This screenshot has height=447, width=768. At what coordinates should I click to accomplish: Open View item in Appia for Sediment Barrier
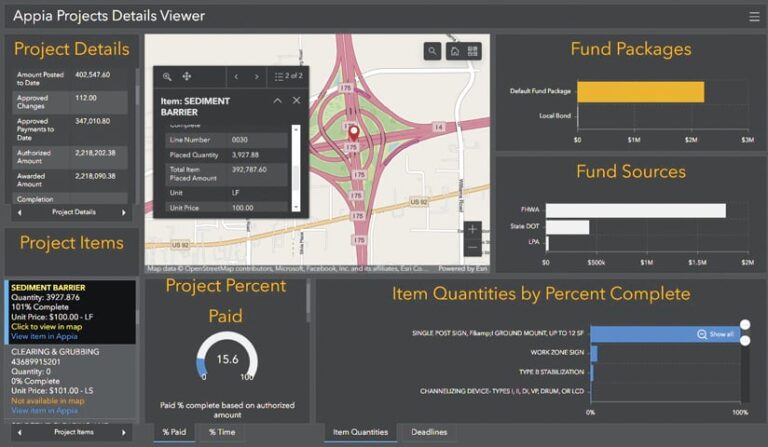44,336
